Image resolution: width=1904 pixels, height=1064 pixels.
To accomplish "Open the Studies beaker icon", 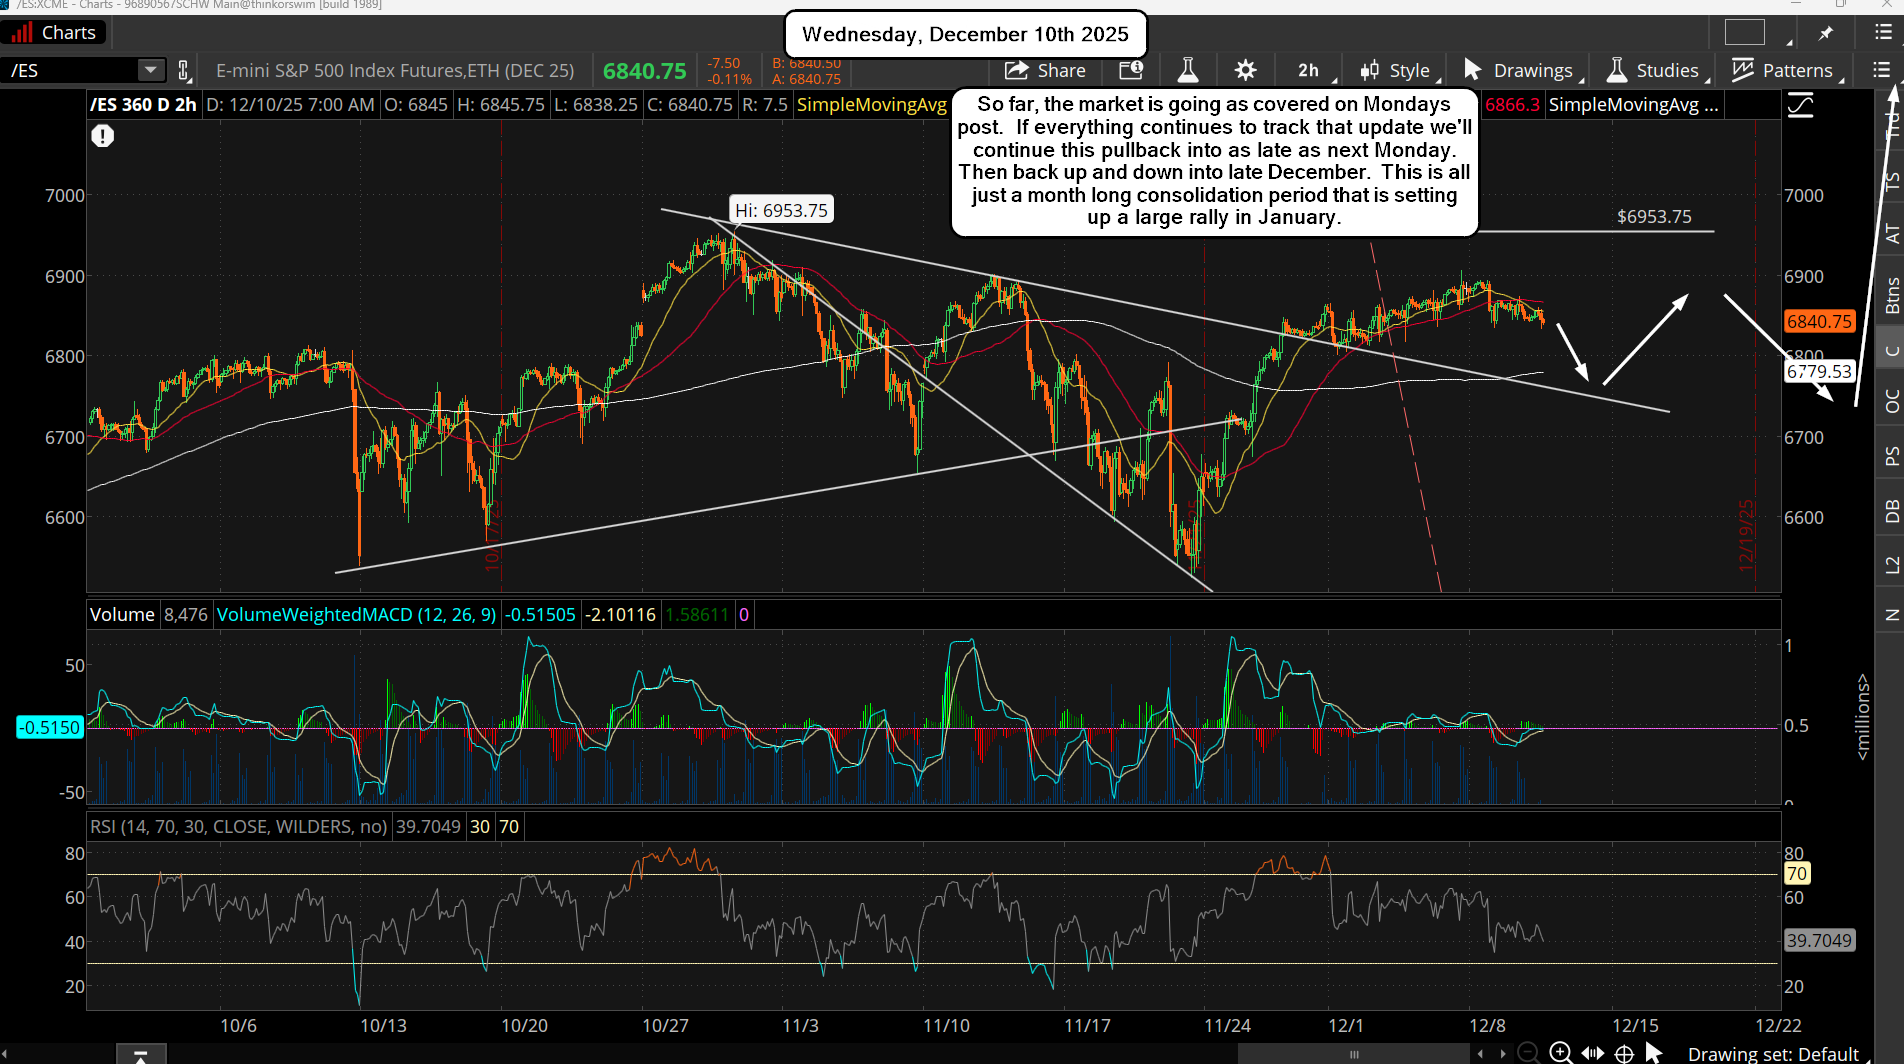I will point(1616,70).
